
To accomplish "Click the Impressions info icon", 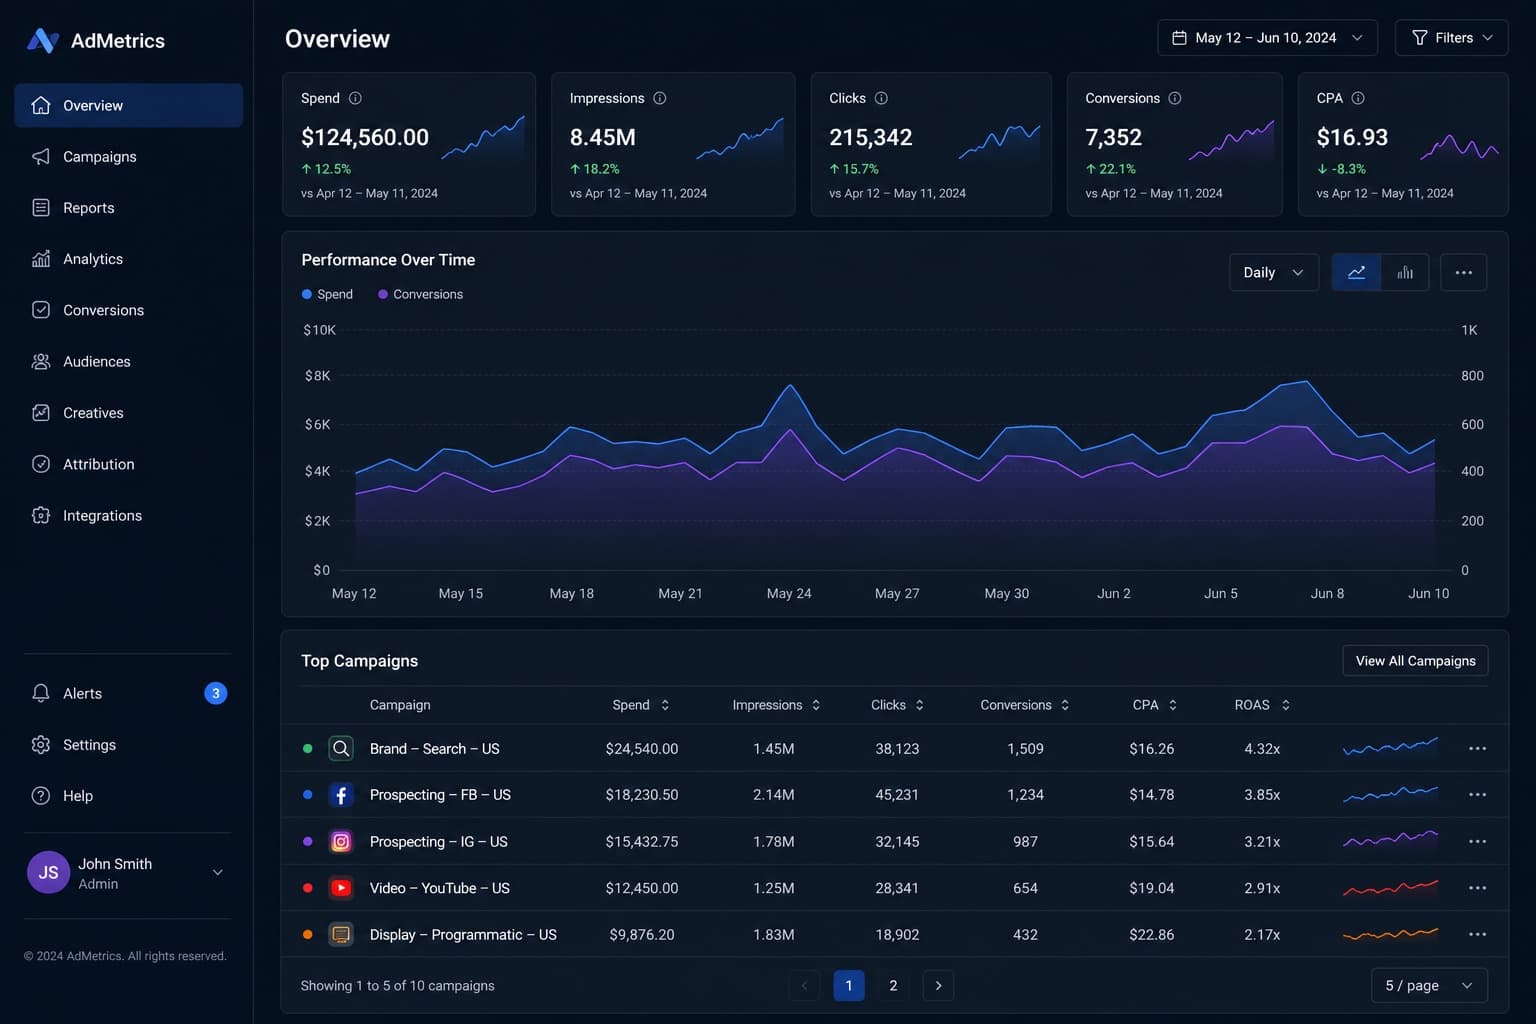I will [x=660, y=98].
